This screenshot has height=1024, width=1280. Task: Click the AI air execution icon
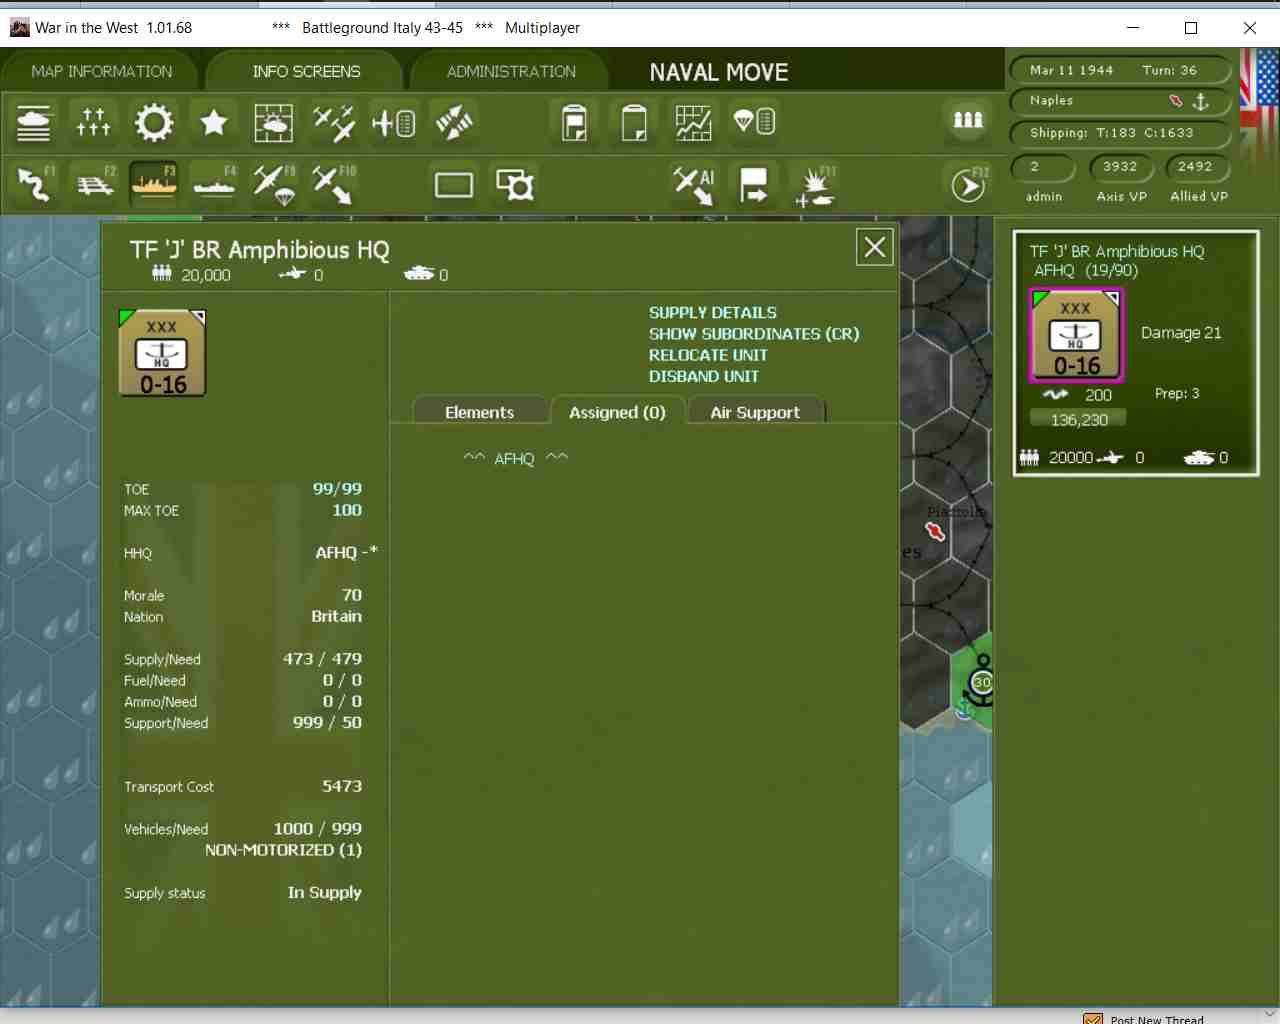tap(693, 185)
